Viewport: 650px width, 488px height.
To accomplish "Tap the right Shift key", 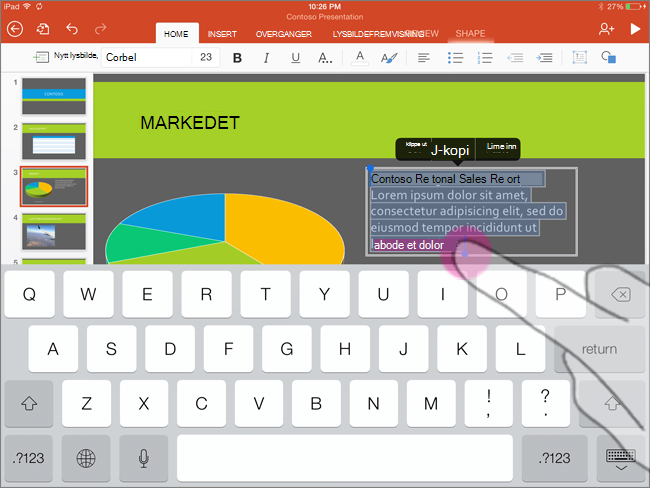I will [x=613, y=403].
